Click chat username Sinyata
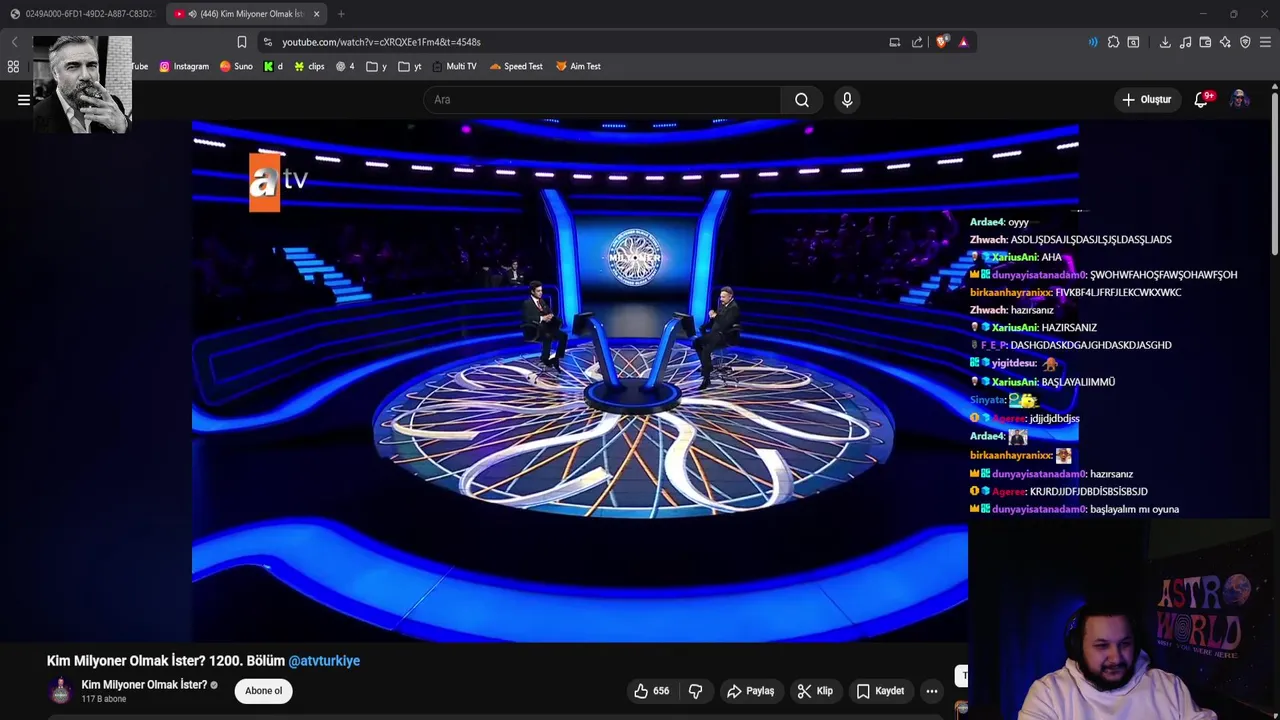Image resolution: width=1280 pixels, height=720 pixels. coord(987,400)
